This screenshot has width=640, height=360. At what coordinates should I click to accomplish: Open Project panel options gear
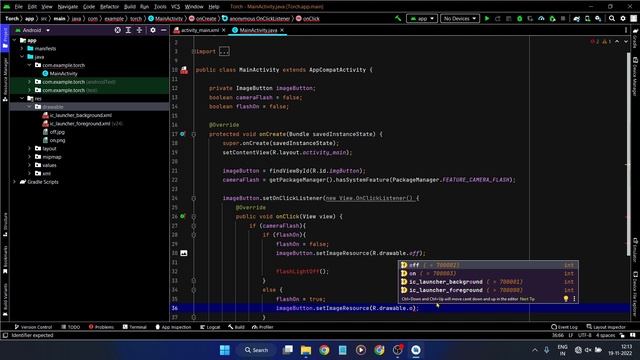(153, 30)
